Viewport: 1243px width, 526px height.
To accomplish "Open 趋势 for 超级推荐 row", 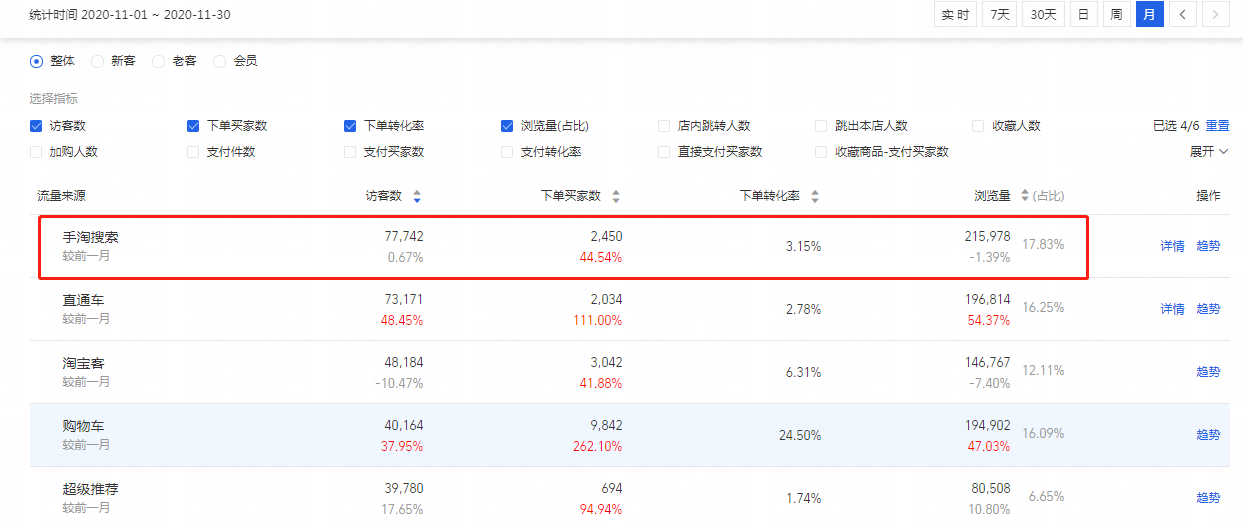I will (1208, 498).
